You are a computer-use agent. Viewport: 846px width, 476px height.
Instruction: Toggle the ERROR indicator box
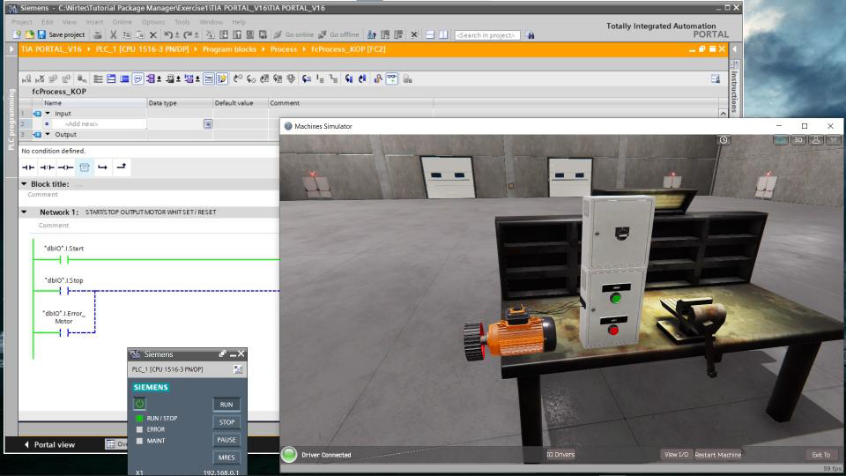coord(140,430)
